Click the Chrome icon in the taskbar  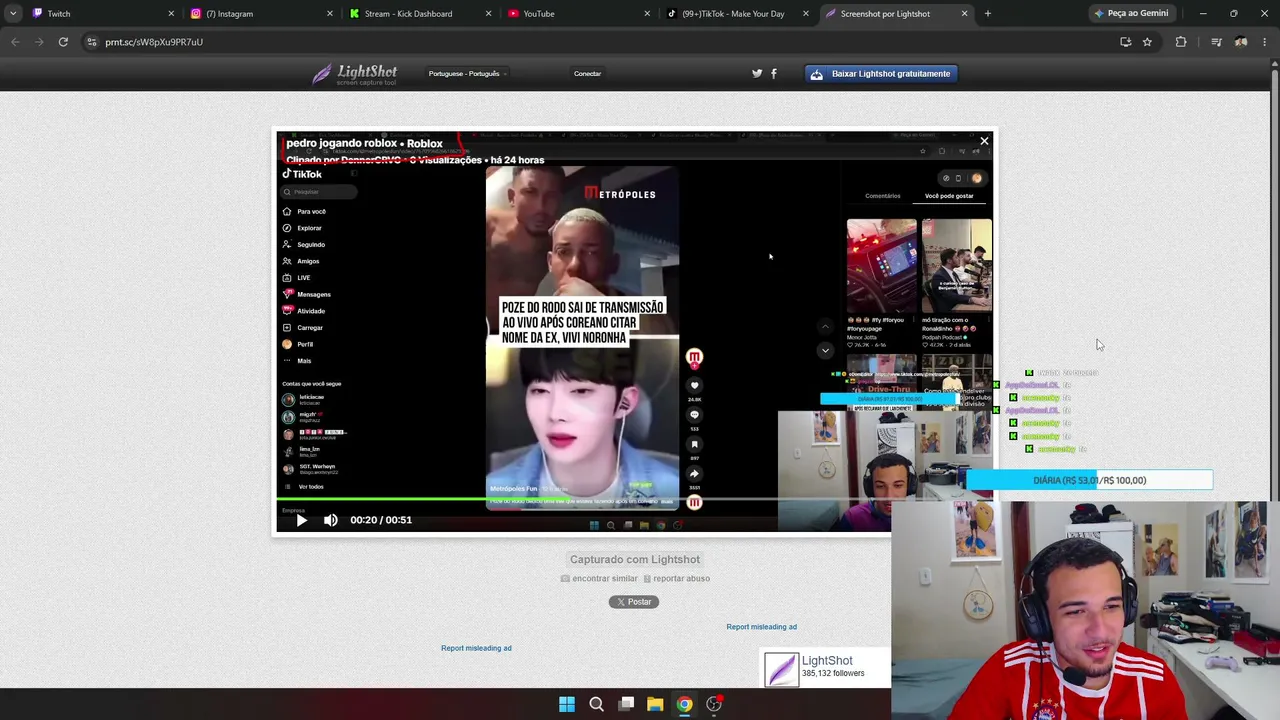tap(684, 704)
